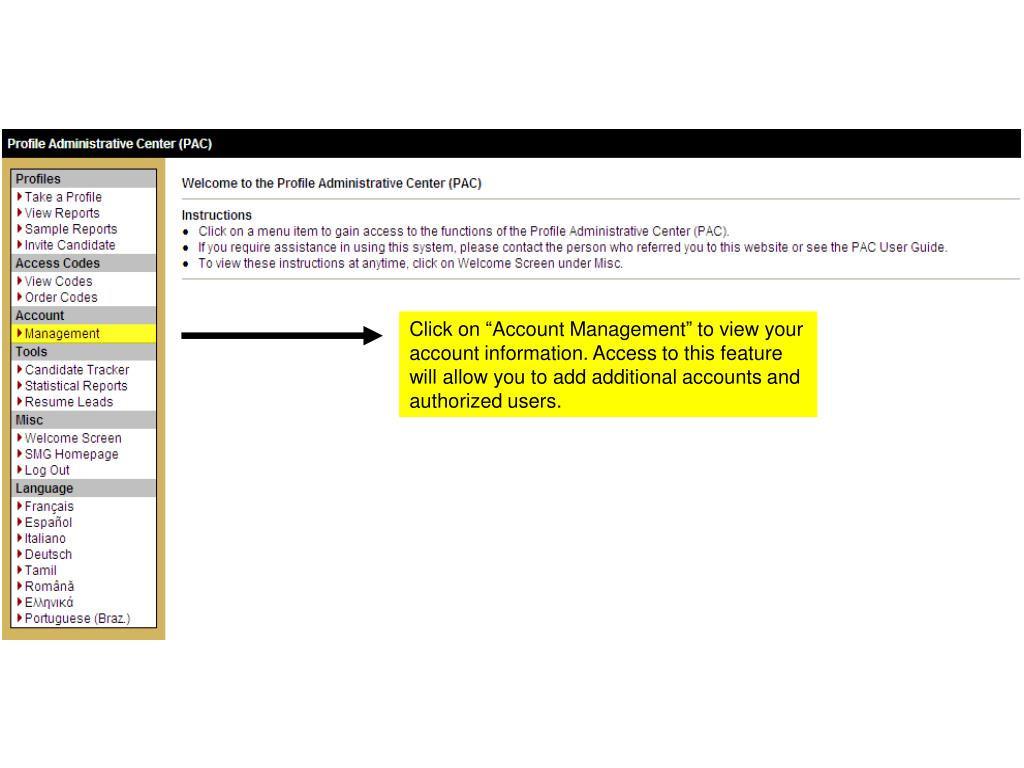Go to Welcome Screen under Misc
This screenshot has width=1024, height=768.
pos(73,438)
